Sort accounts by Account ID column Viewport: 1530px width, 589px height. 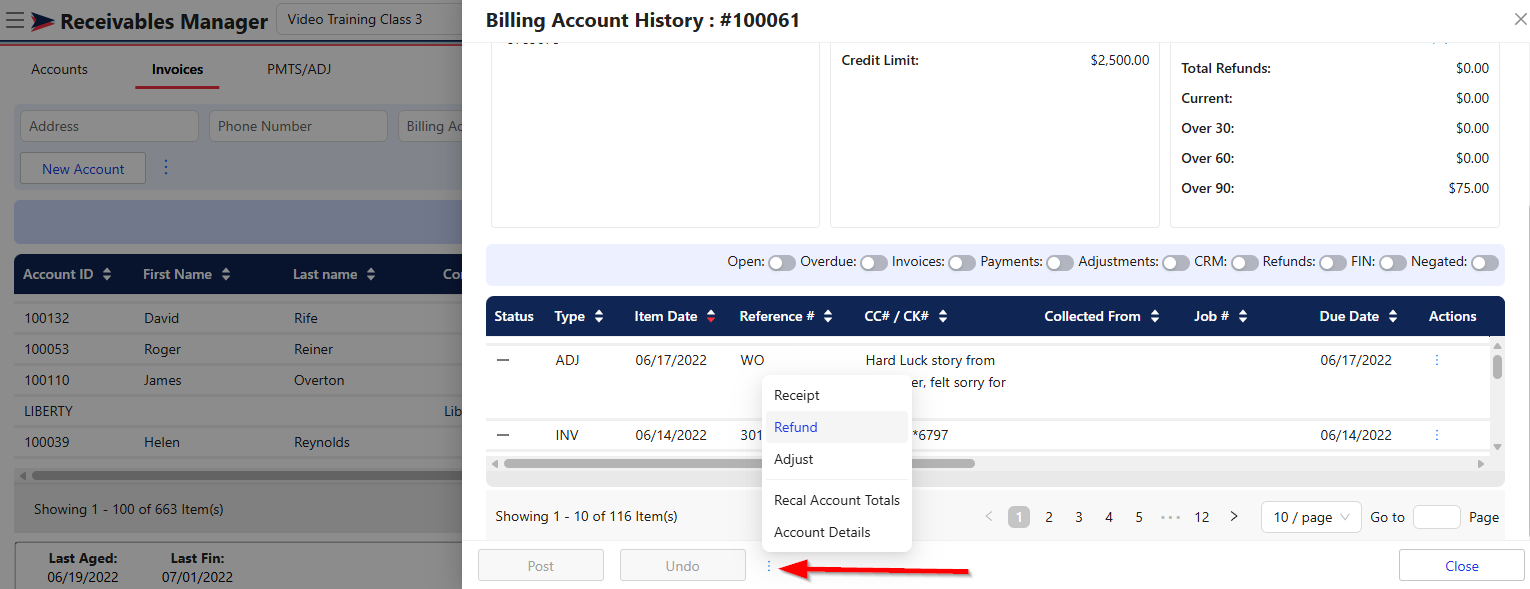[107, 274]
